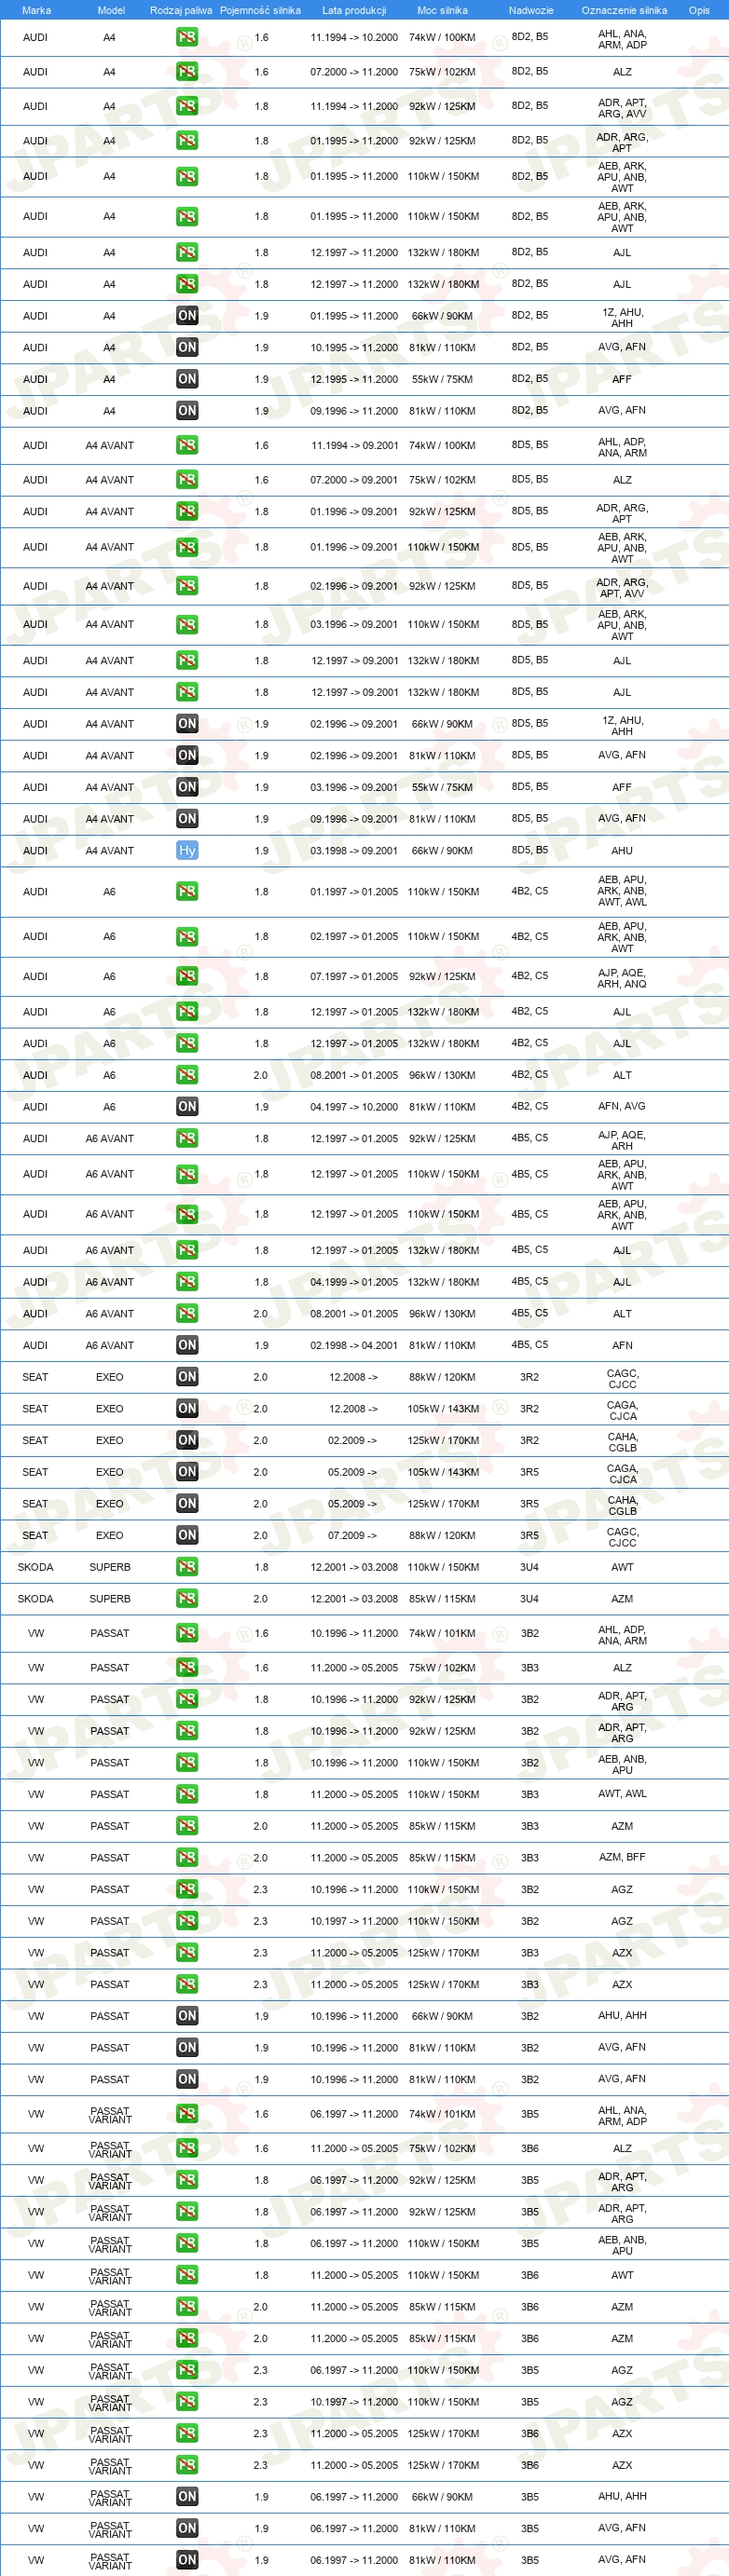Click ON diesel icon in Audi A4 1Z, AHU, AHH row

click(x=187, y=315)
